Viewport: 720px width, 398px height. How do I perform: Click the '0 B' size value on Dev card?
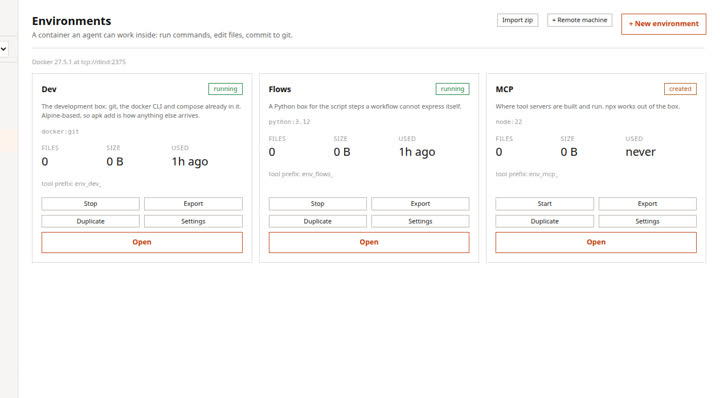(x=115, y=162)
